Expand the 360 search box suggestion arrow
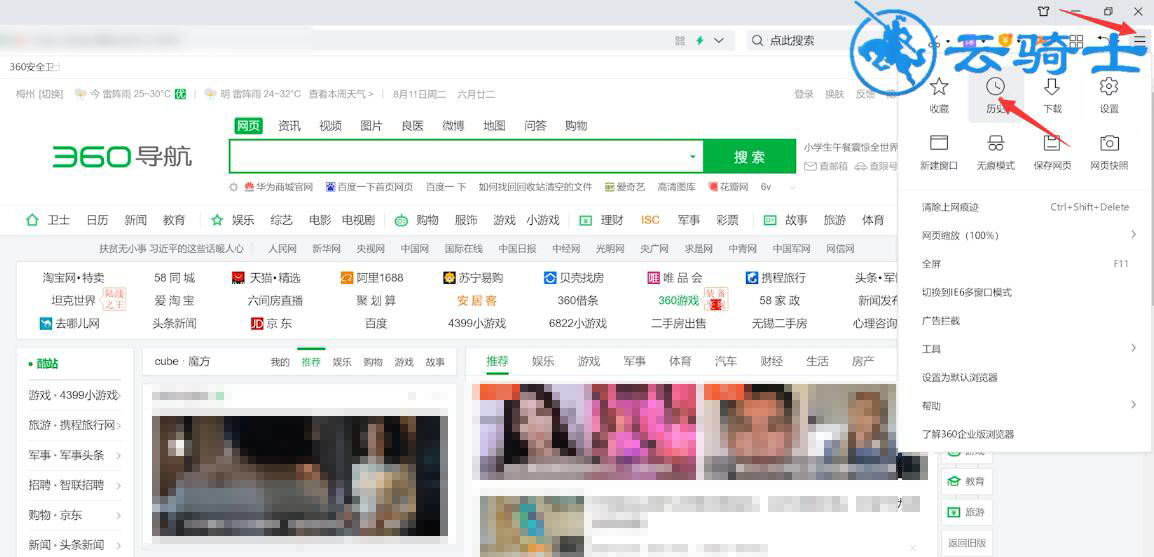The image size is (1154, 557). tap(693, 157)
